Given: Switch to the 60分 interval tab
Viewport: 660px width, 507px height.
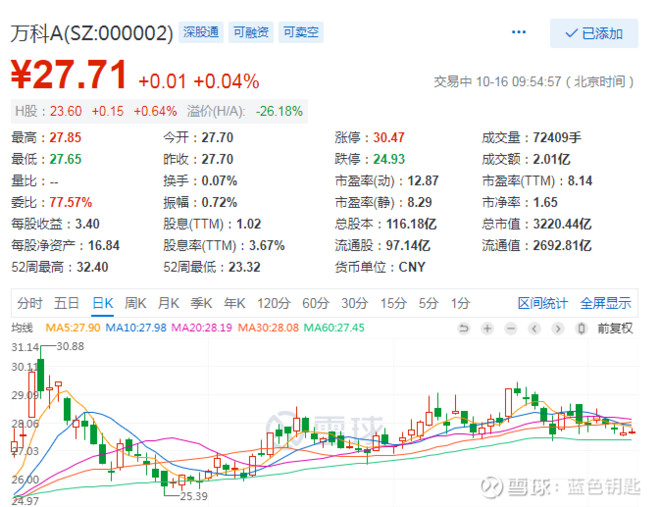Looking at the screenshot, I should tap(316, 303).
